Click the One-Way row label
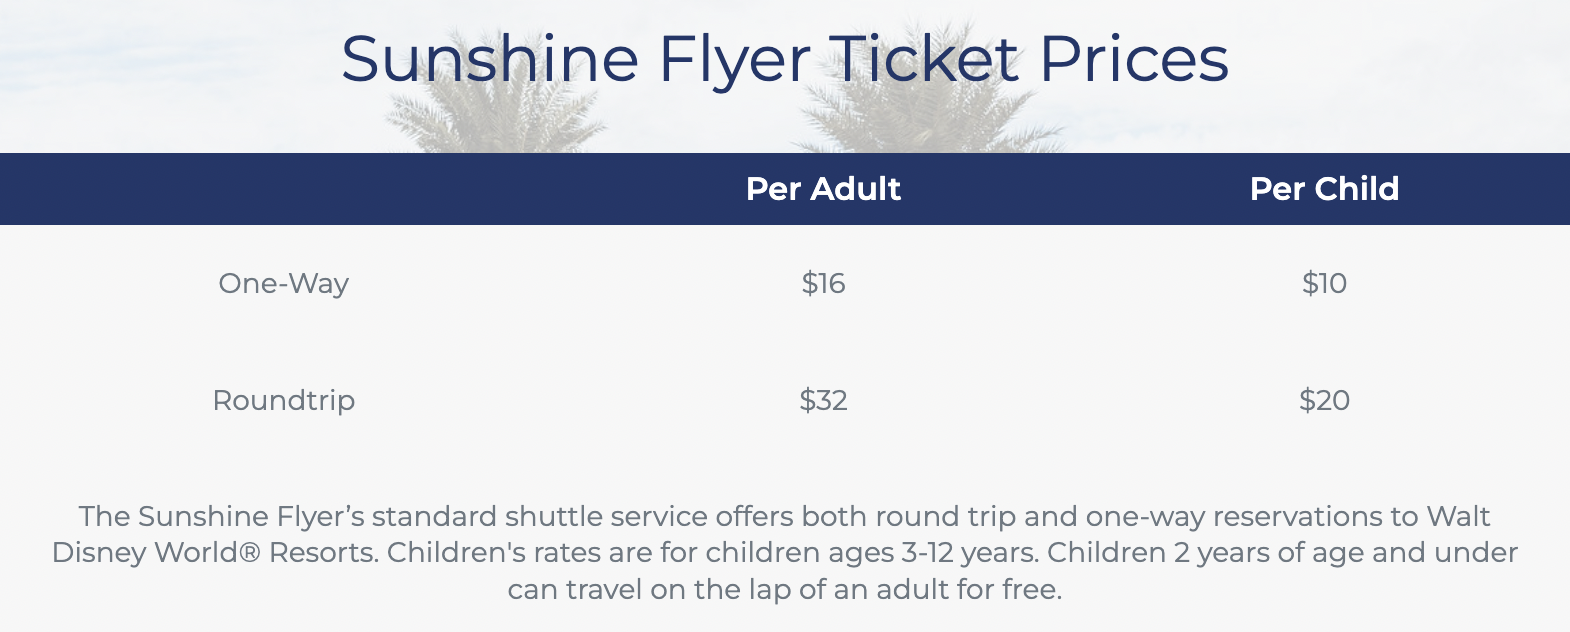Viewport: 1570px width, 632px height. pos(284,284)
